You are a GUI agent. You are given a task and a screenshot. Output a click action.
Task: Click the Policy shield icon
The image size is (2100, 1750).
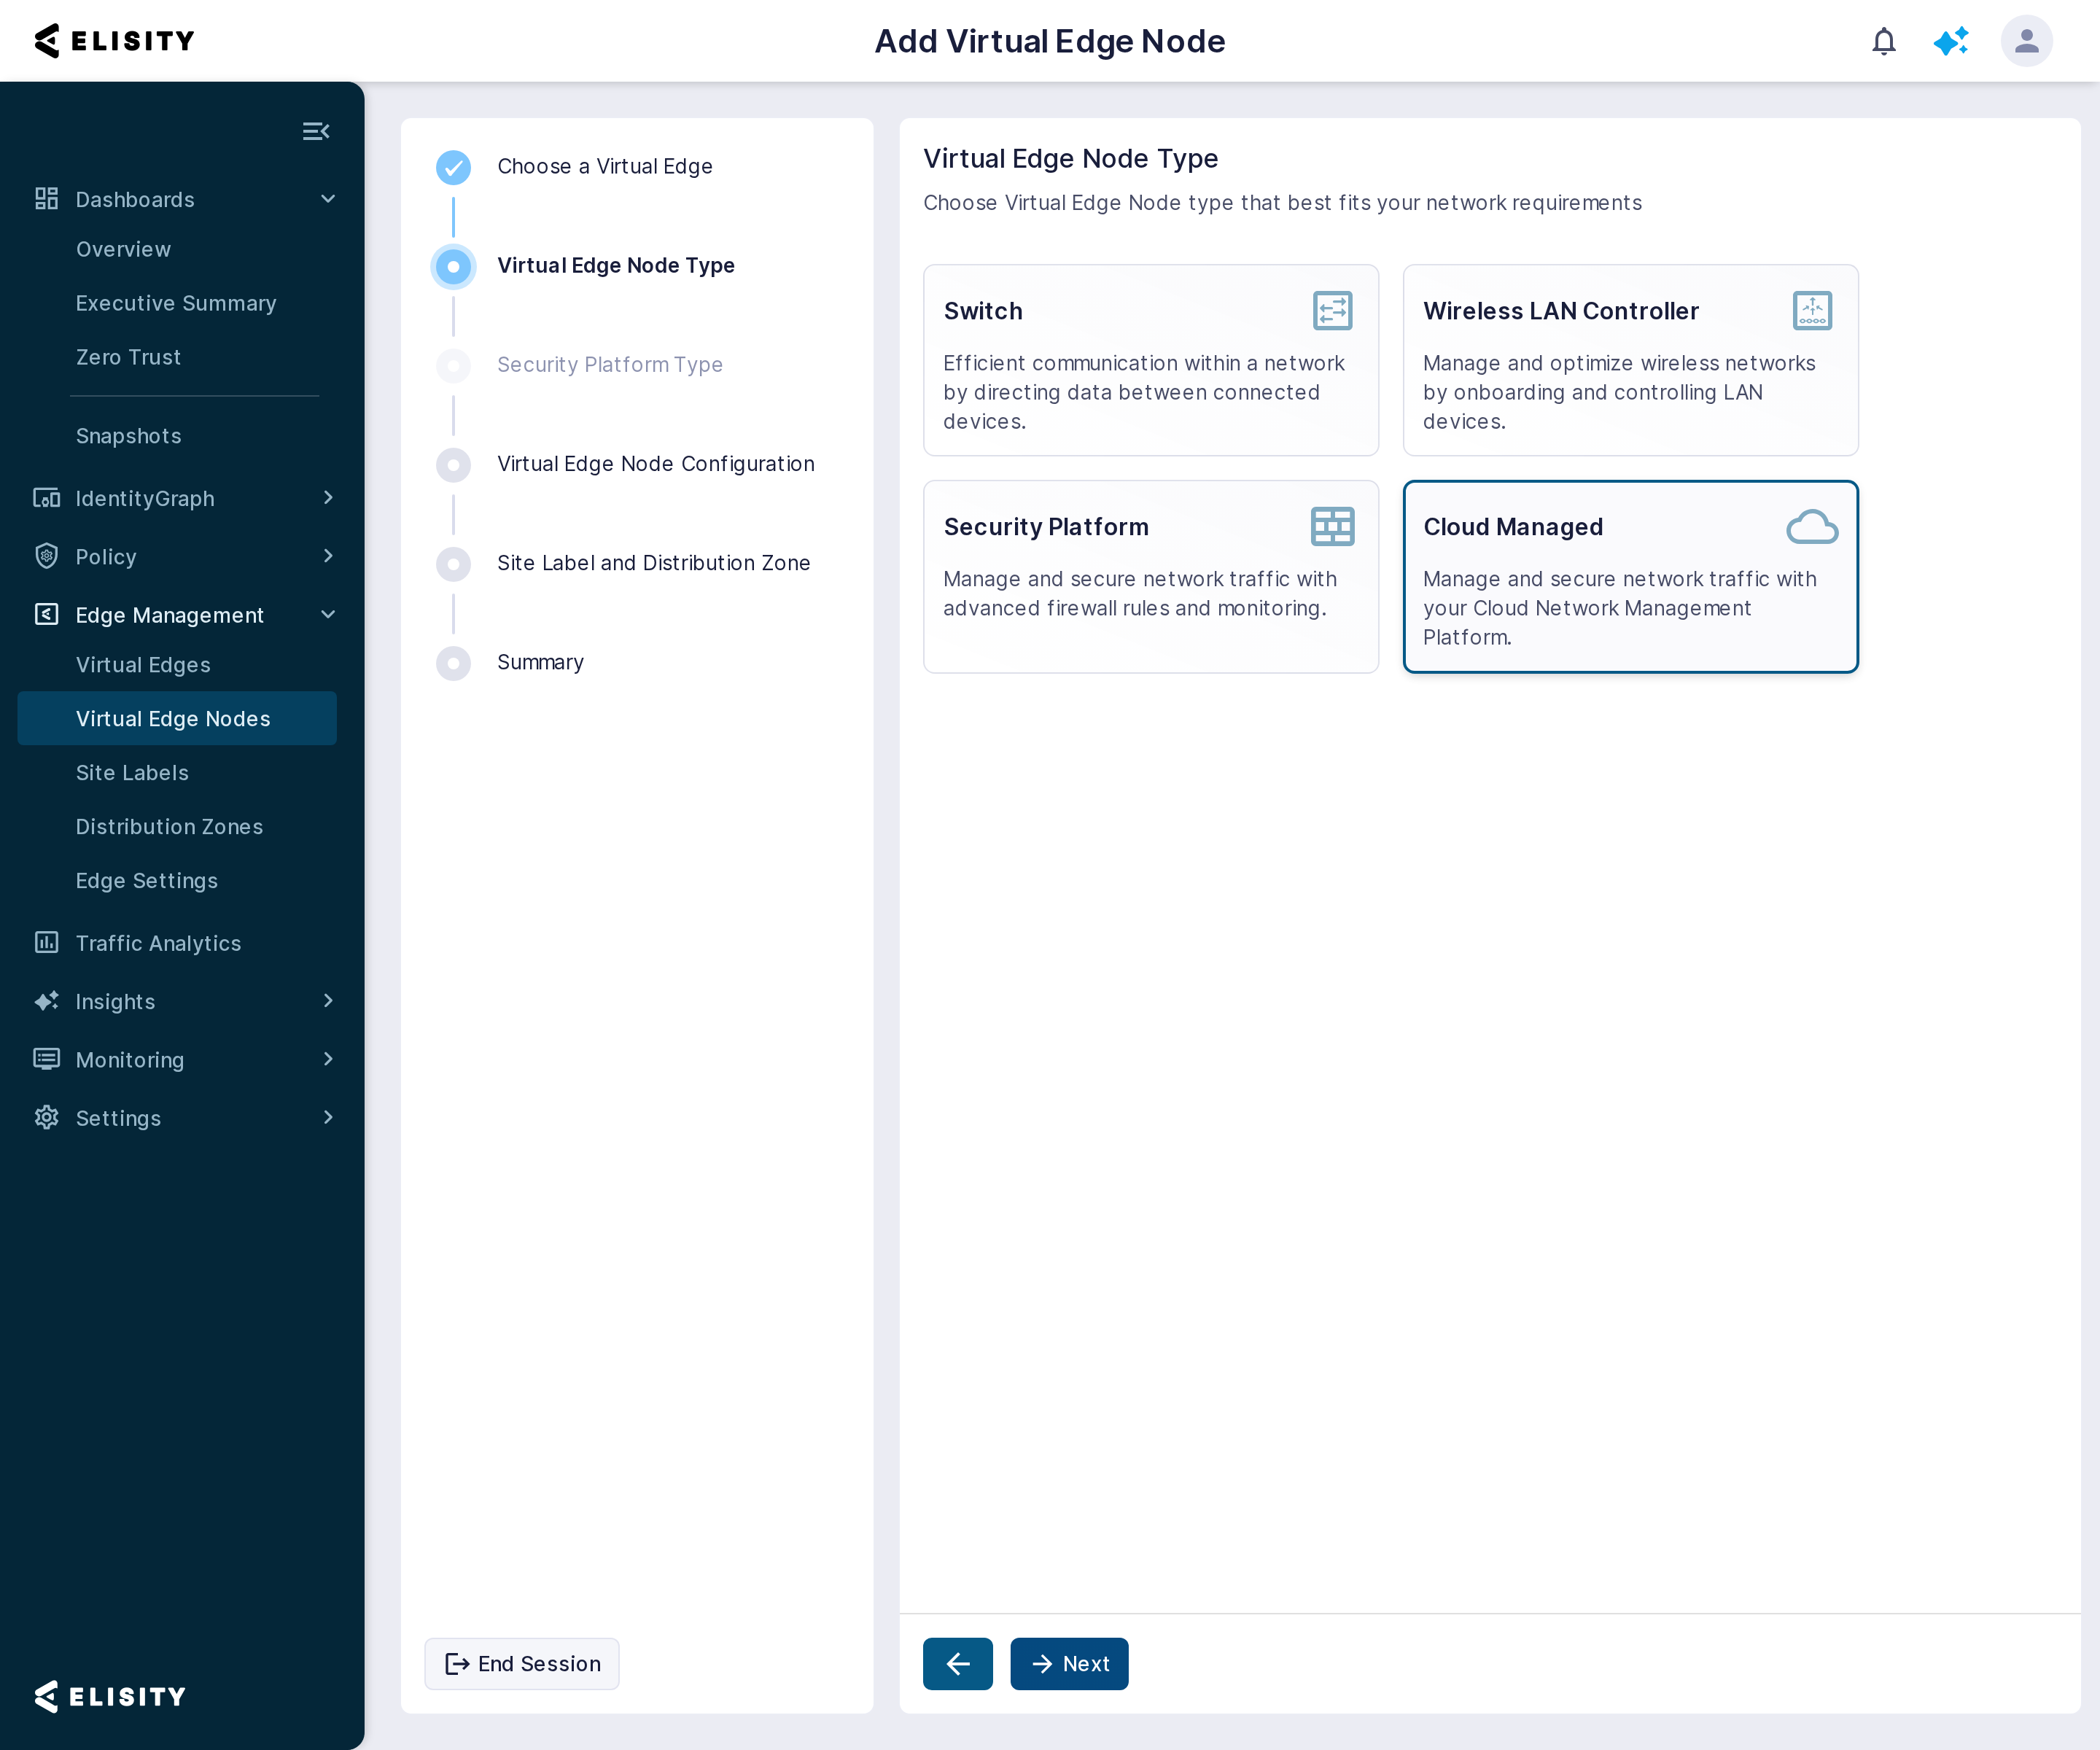coord(46,556)
